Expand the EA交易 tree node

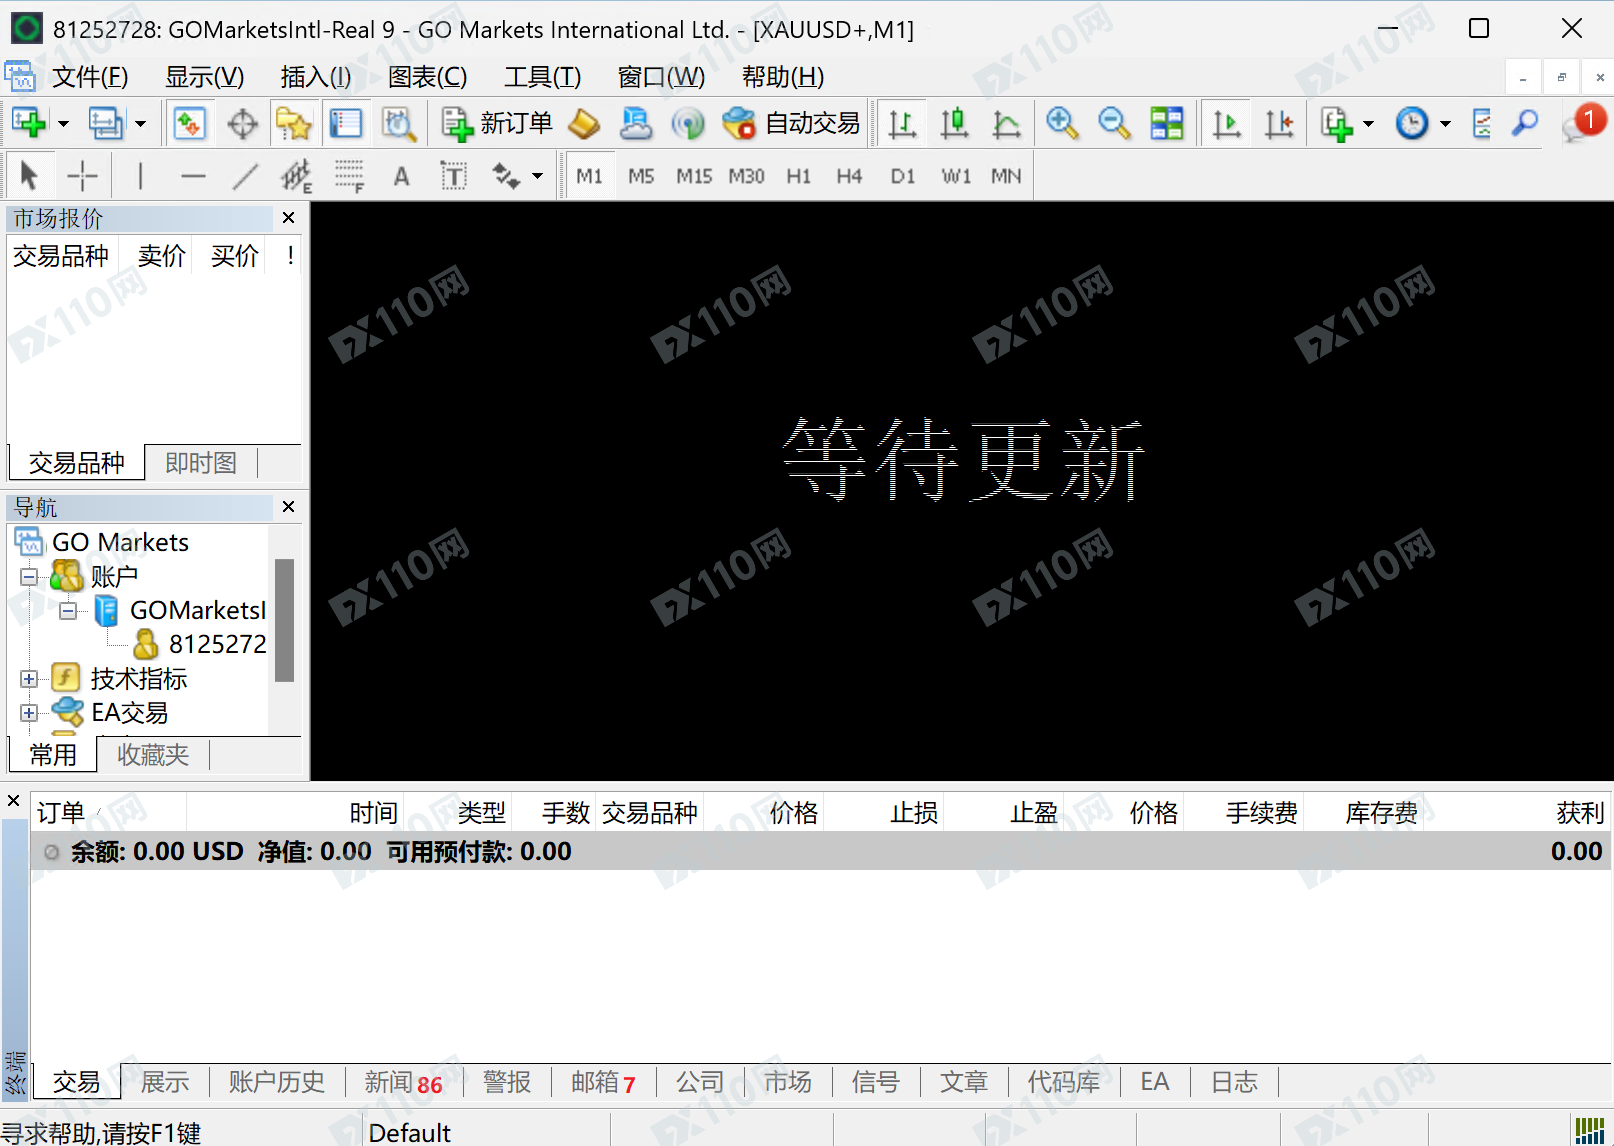28,712
